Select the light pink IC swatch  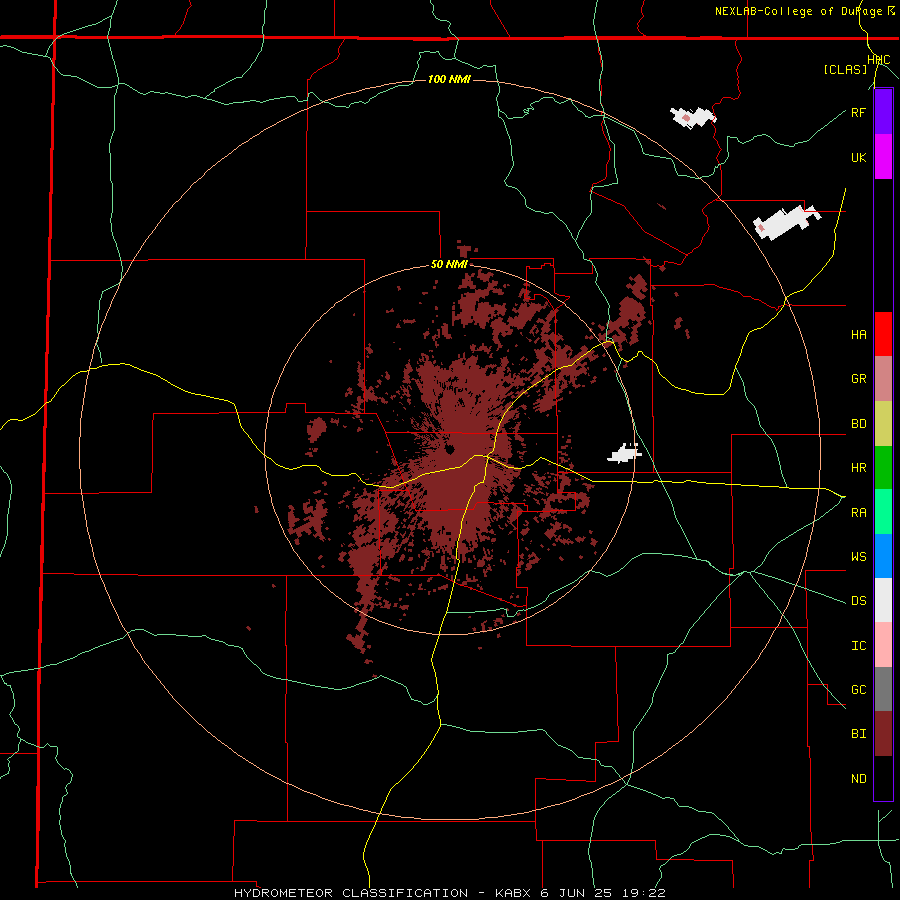pyautogui.click(x=883, y=645)
